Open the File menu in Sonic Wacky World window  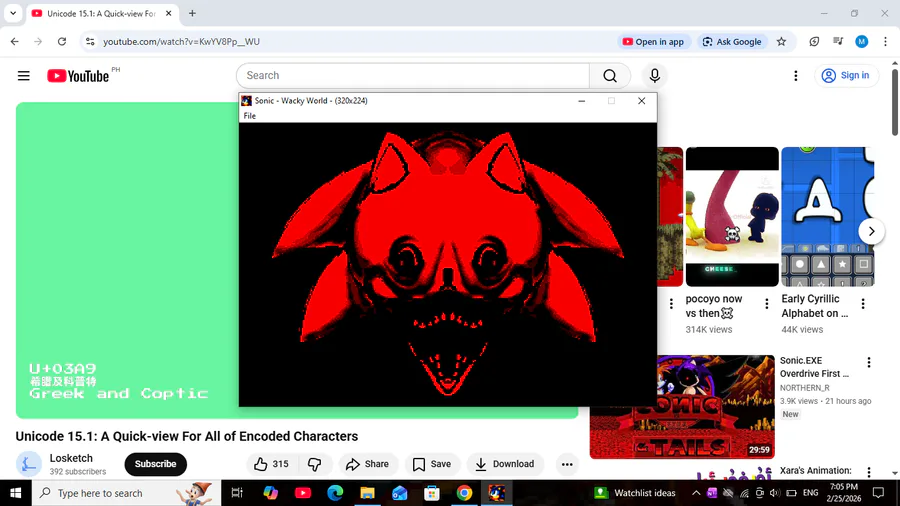[x=250, y=116]
